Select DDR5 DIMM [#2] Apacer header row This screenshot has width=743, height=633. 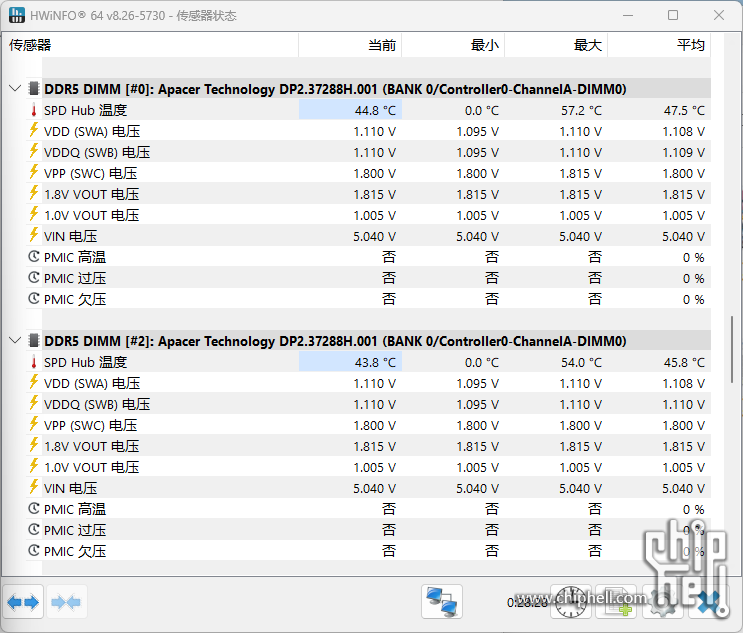coord(369,341)
